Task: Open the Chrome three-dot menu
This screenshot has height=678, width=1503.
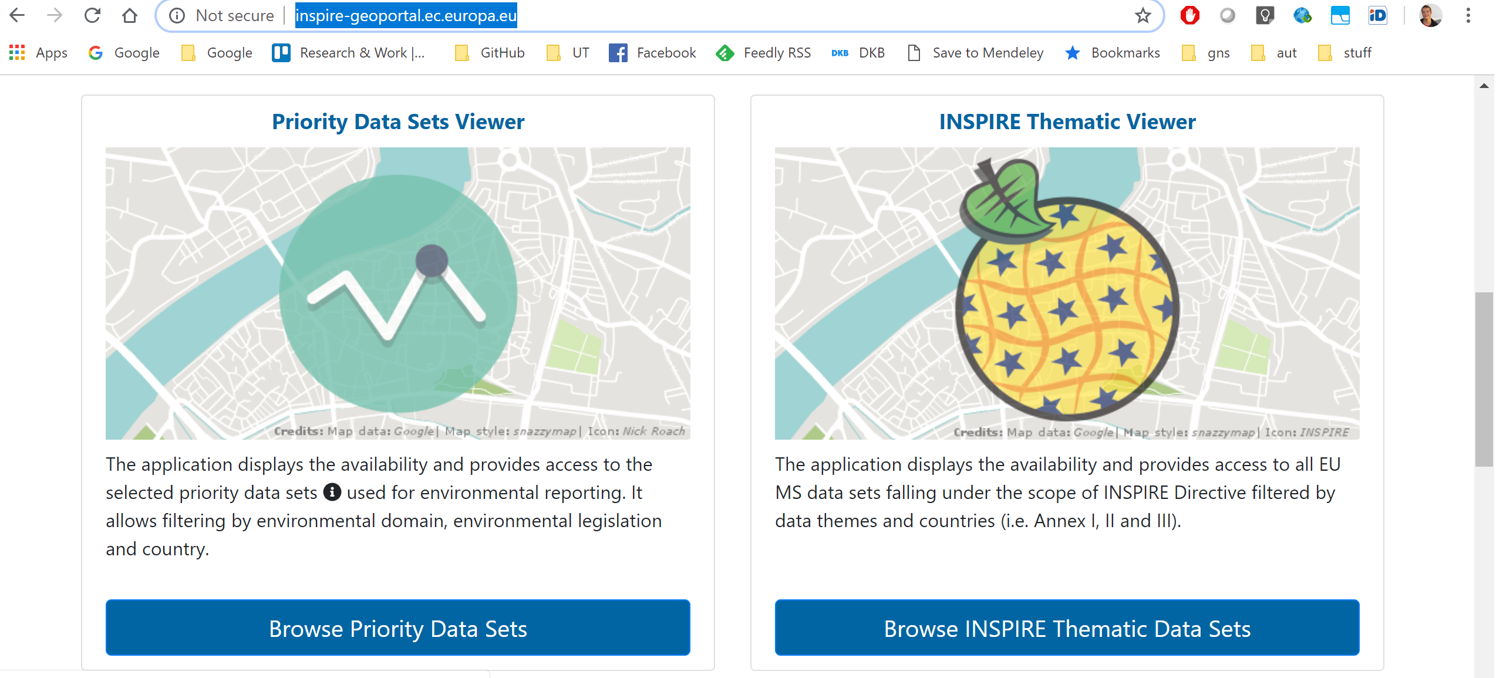Action: [x=1468, y=16]
